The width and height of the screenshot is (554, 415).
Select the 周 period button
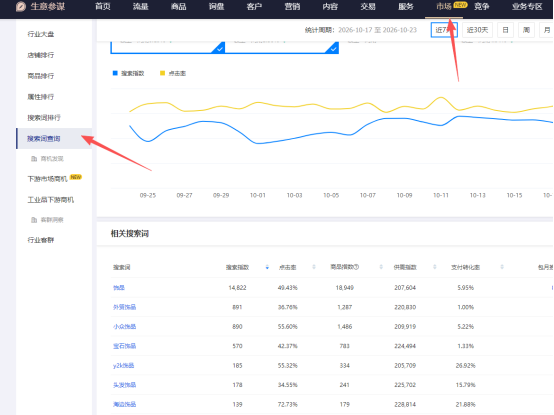526,30
